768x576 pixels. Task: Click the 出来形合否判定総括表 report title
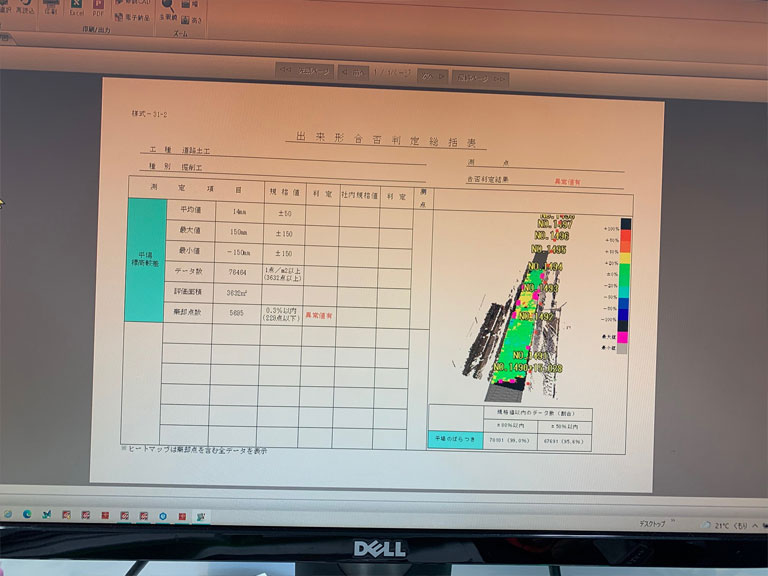pos(386,140)
